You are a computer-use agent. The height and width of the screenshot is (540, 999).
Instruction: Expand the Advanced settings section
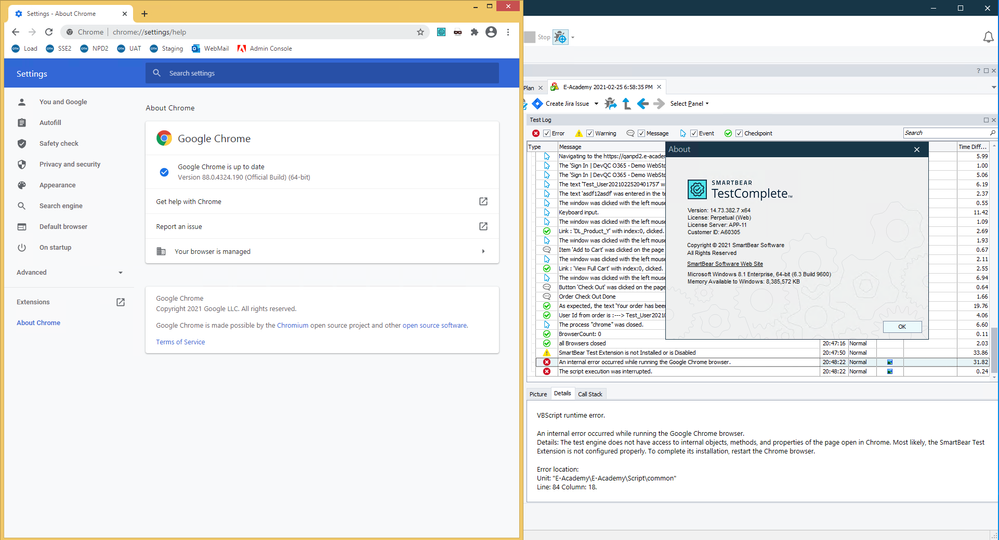[x=69, y=272]
